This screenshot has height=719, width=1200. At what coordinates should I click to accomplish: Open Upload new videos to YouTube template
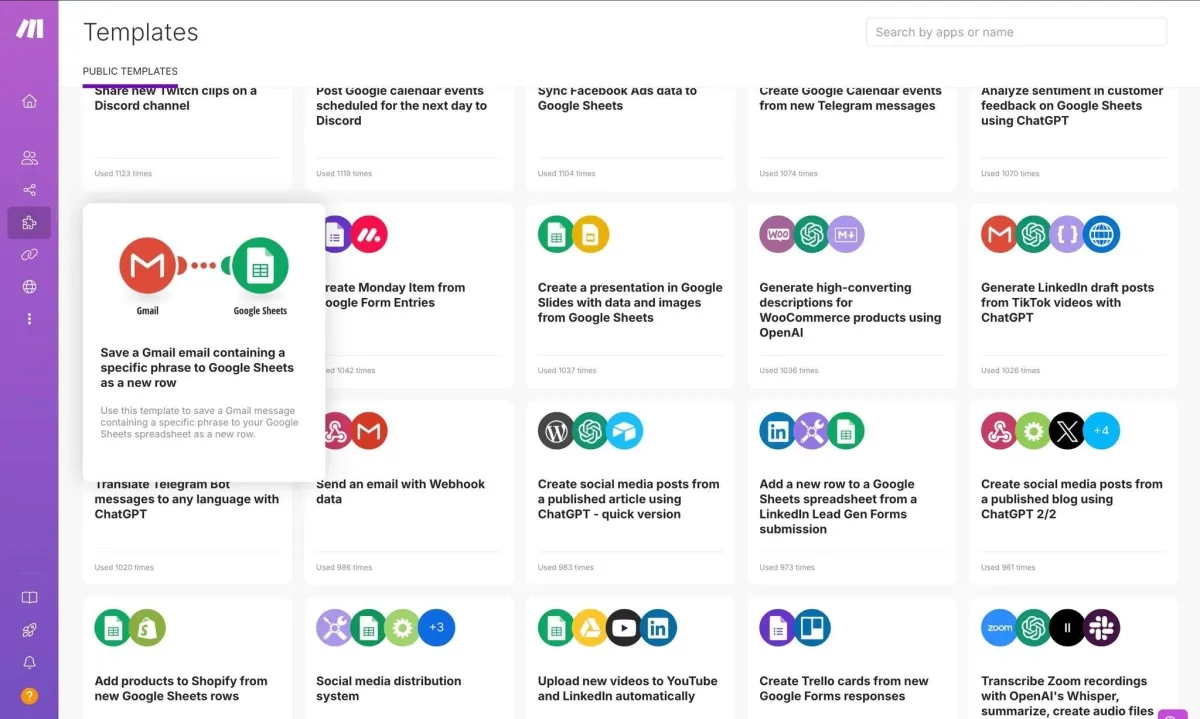[627, 688]
